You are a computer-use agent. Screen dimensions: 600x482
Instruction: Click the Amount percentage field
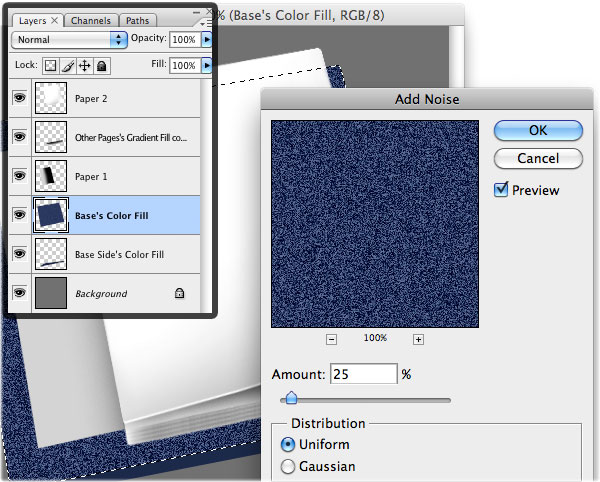point(364,374)
